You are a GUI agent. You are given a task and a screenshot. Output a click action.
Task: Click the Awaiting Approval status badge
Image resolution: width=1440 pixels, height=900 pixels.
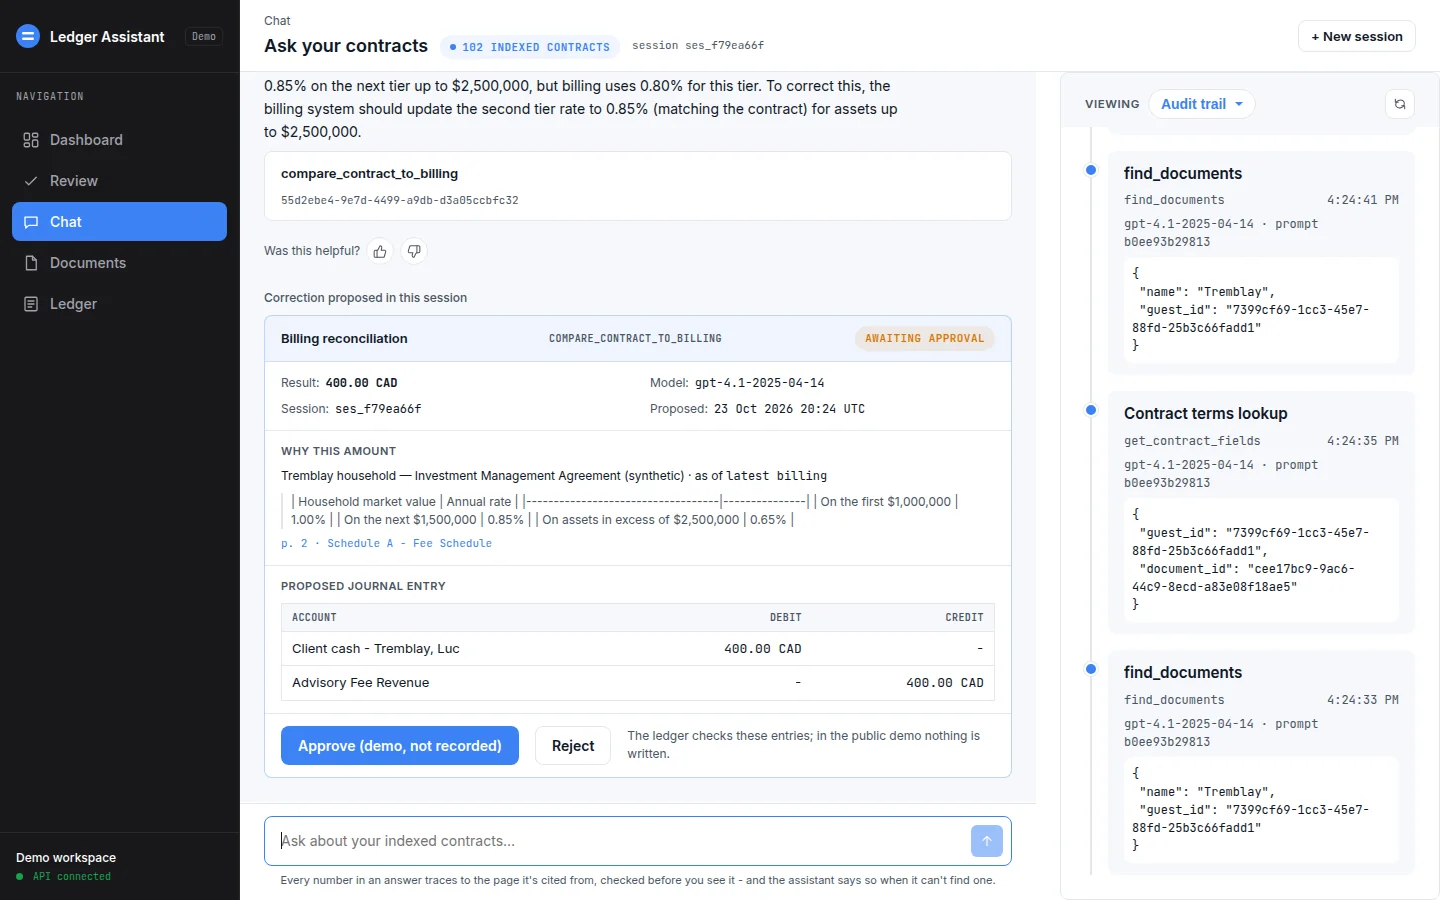(925, 339)
